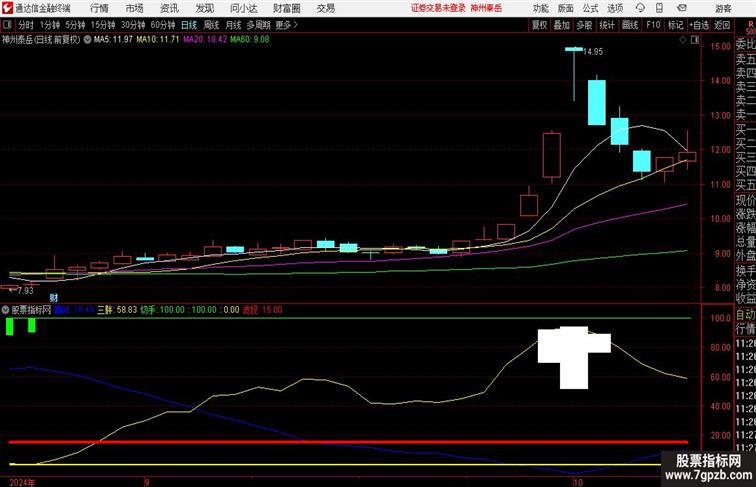Click the 通达信 red logo icon
Image resolution: width=756 pixels, height=487 pixels.
click(7, 8)
